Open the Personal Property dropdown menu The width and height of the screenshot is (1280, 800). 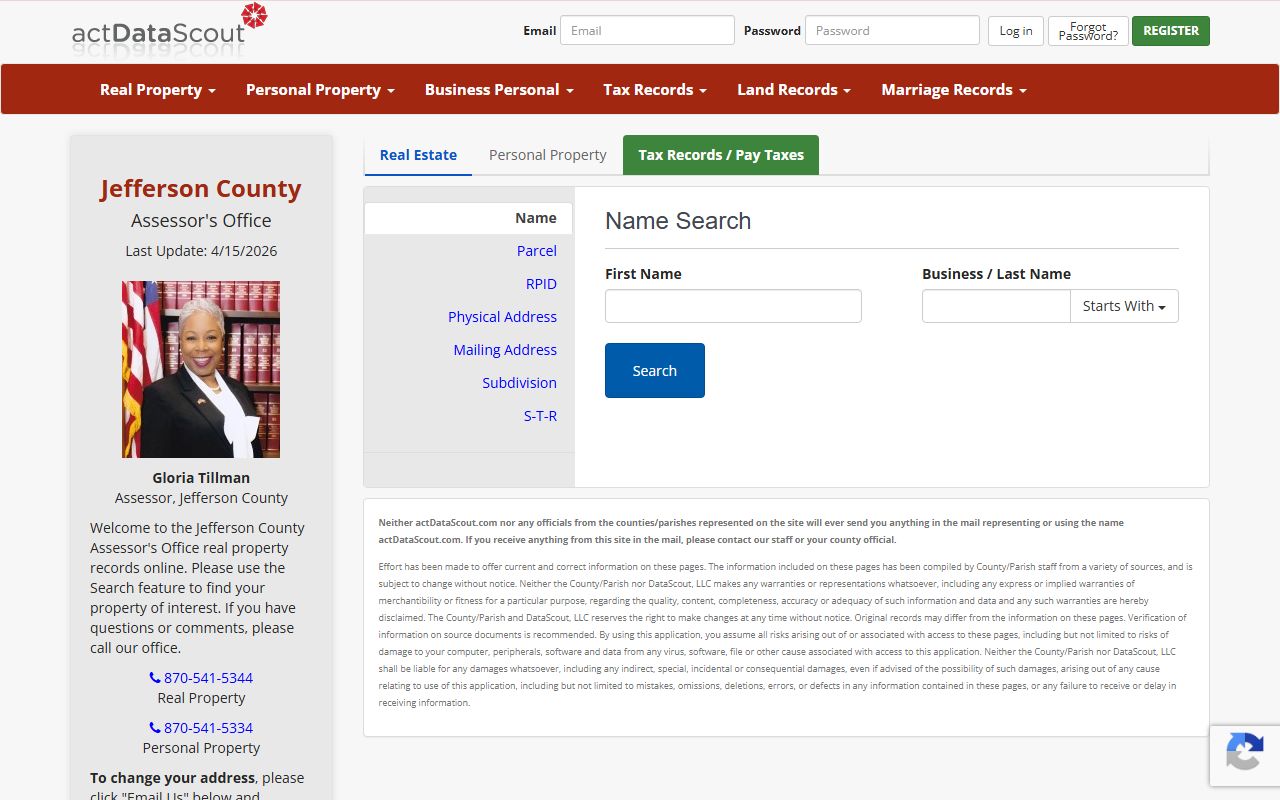pyautogui.click(x=320, y=89)
